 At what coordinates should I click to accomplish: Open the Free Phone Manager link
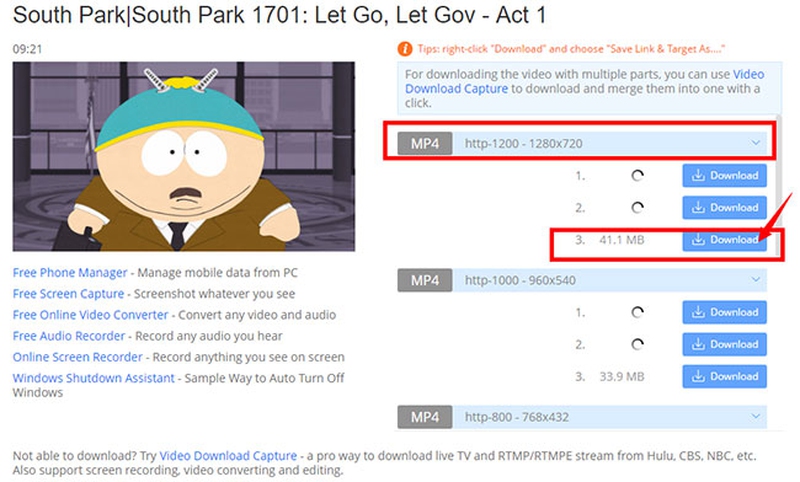pos(70,272)
